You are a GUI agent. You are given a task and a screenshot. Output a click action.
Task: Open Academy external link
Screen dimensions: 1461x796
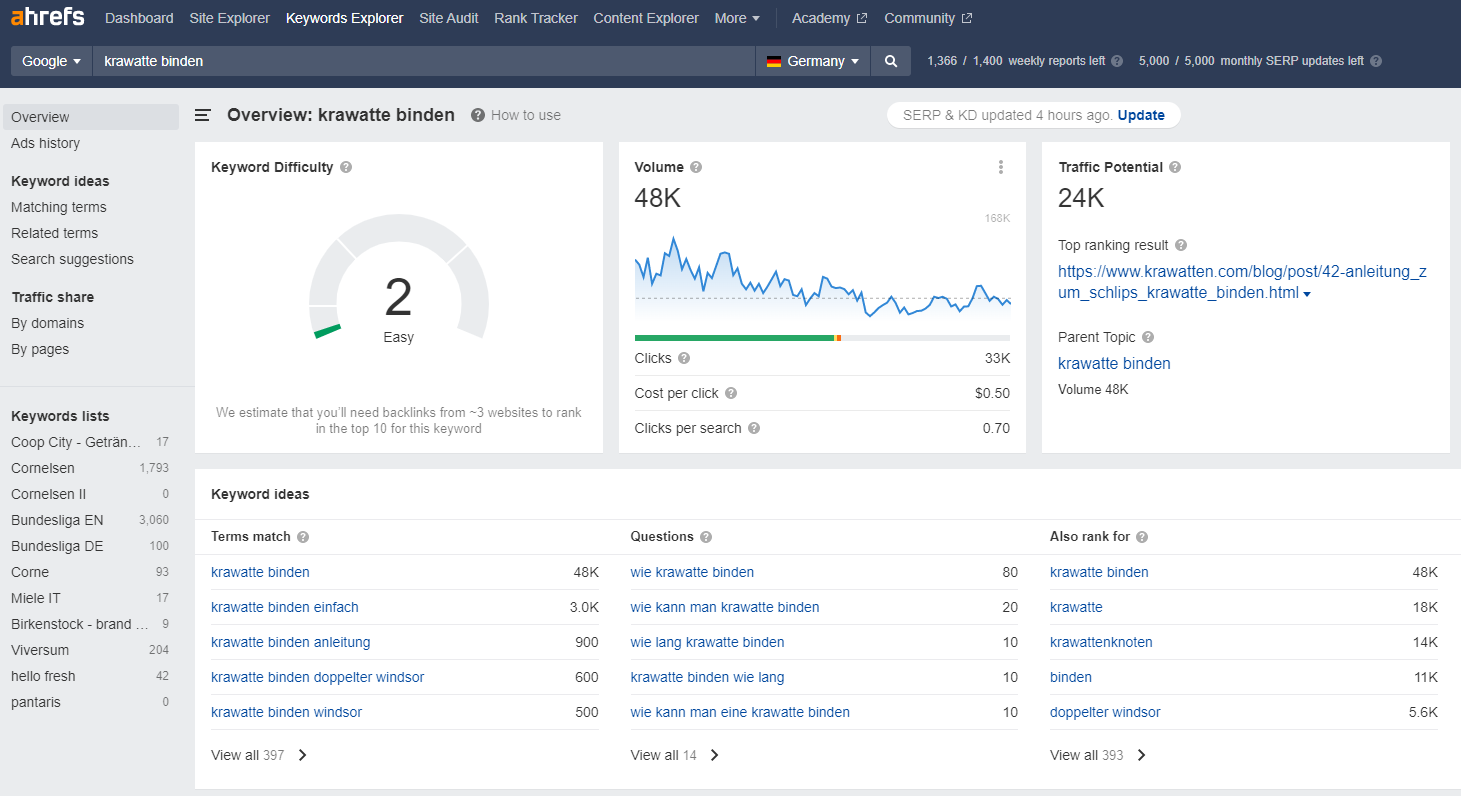point(830,18)
